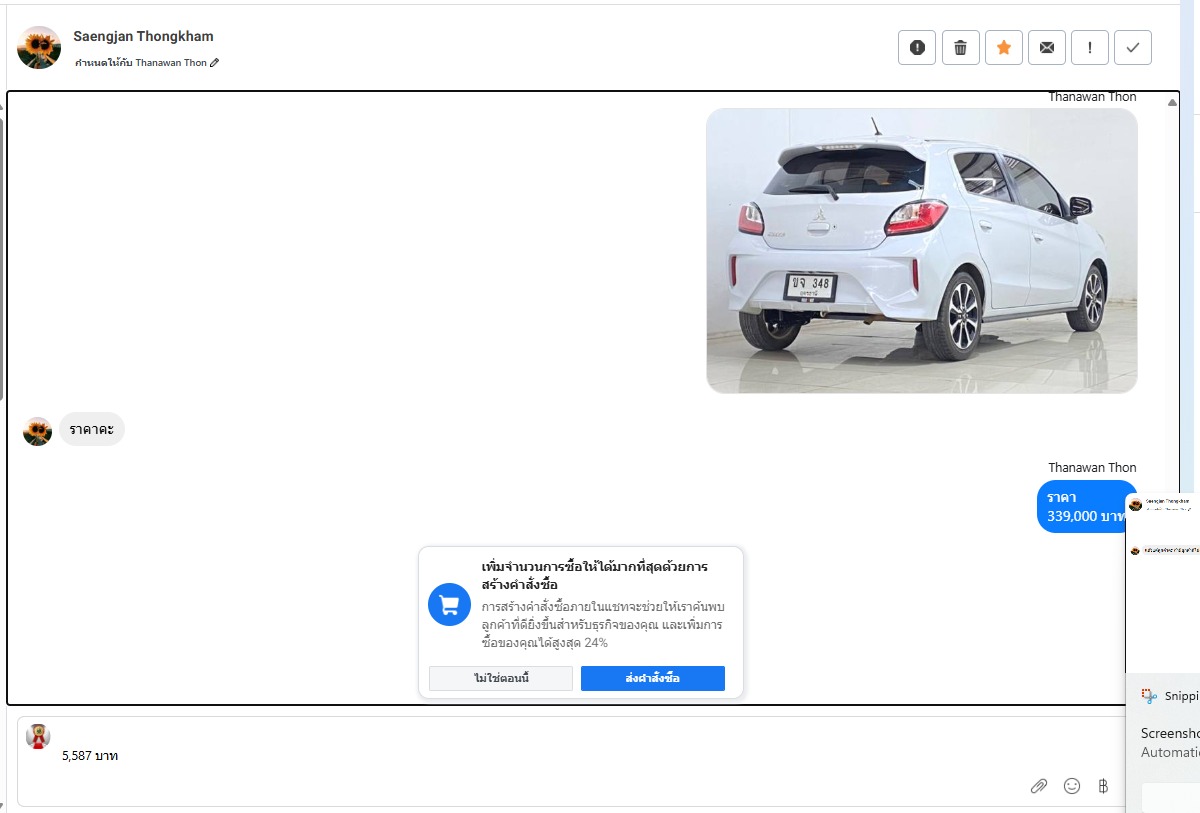This screenshot has width=1200, height=813.
Task: Mark conversation unread with envelope icon
Action: (x=1046, y=47)
